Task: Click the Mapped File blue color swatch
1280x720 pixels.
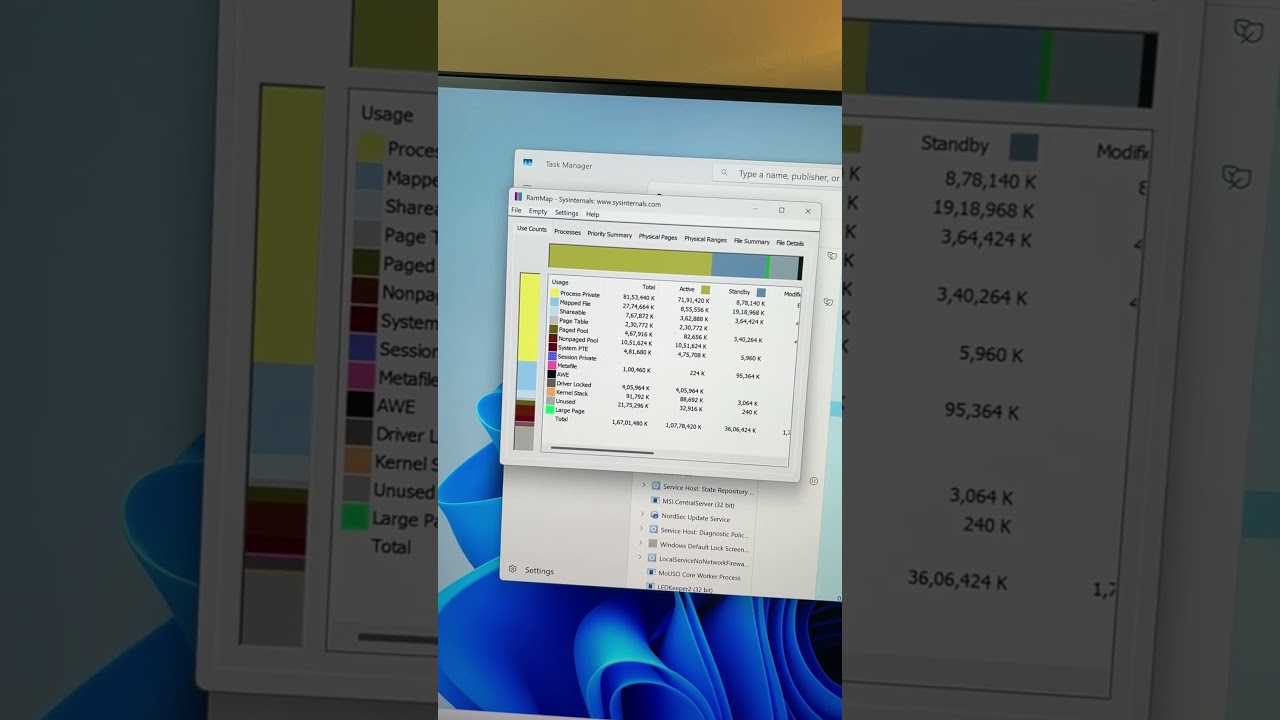Action: click(554, 301)
